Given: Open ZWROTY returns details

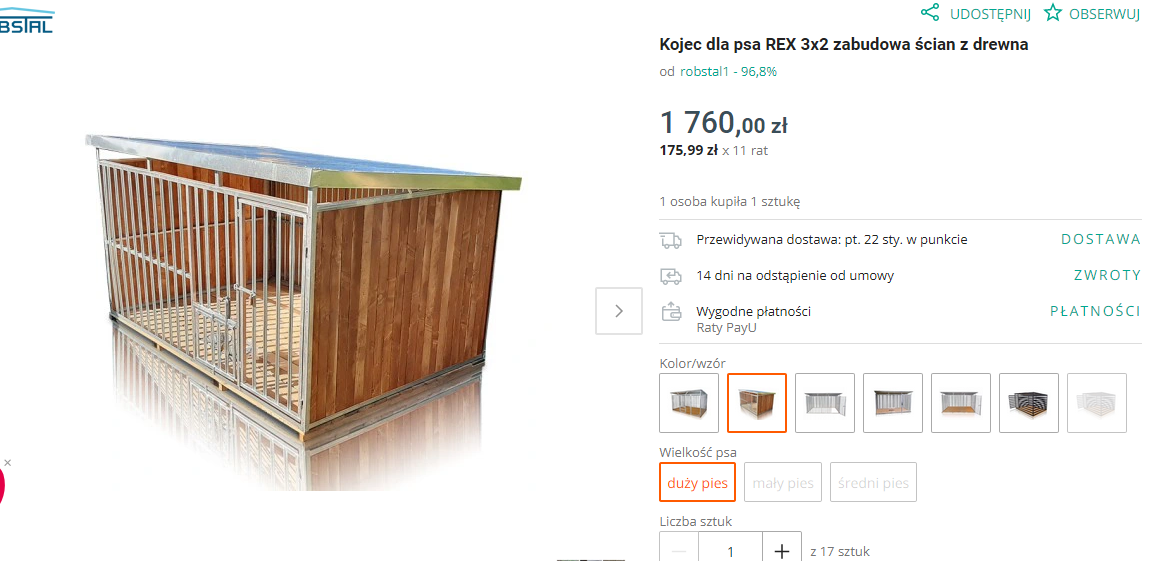Looking at the screenshot, I should point(1107,276).
